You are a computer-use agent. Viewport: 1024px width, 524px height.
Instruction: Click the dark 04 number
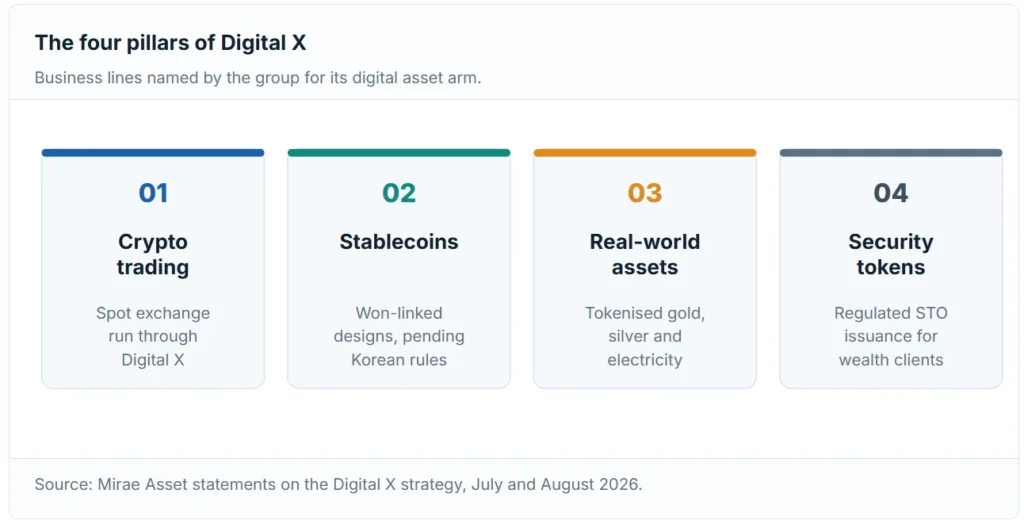pyautogui.click(x=891, y=193)
